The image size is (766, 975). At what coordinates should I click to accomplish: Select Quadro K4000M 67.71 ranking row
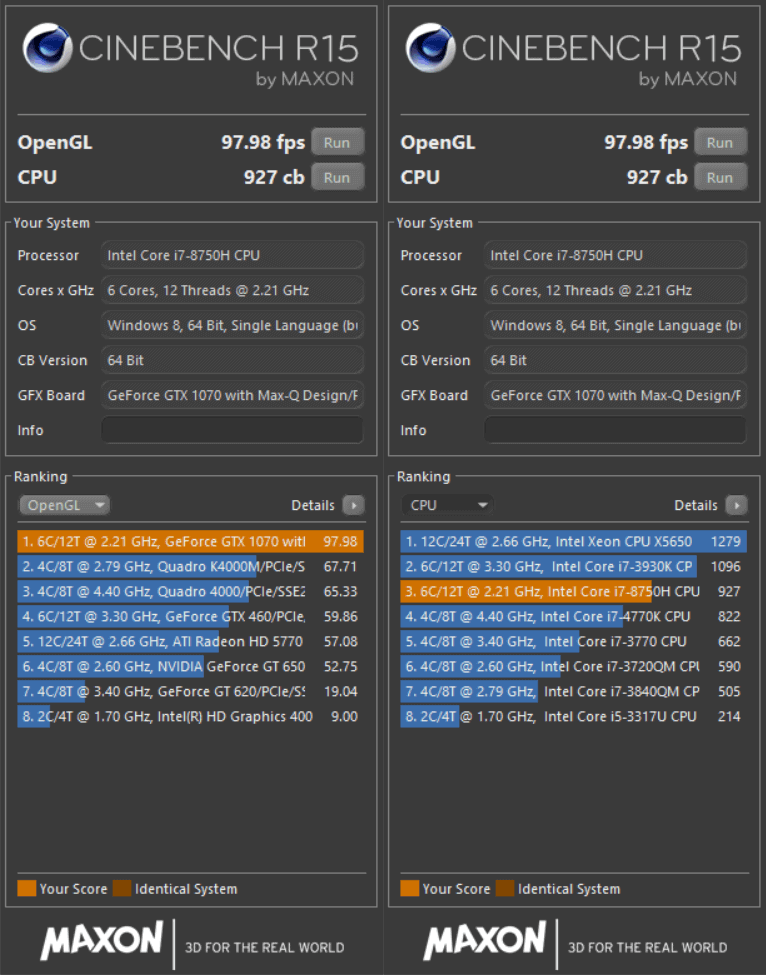[x=190, y=566]
